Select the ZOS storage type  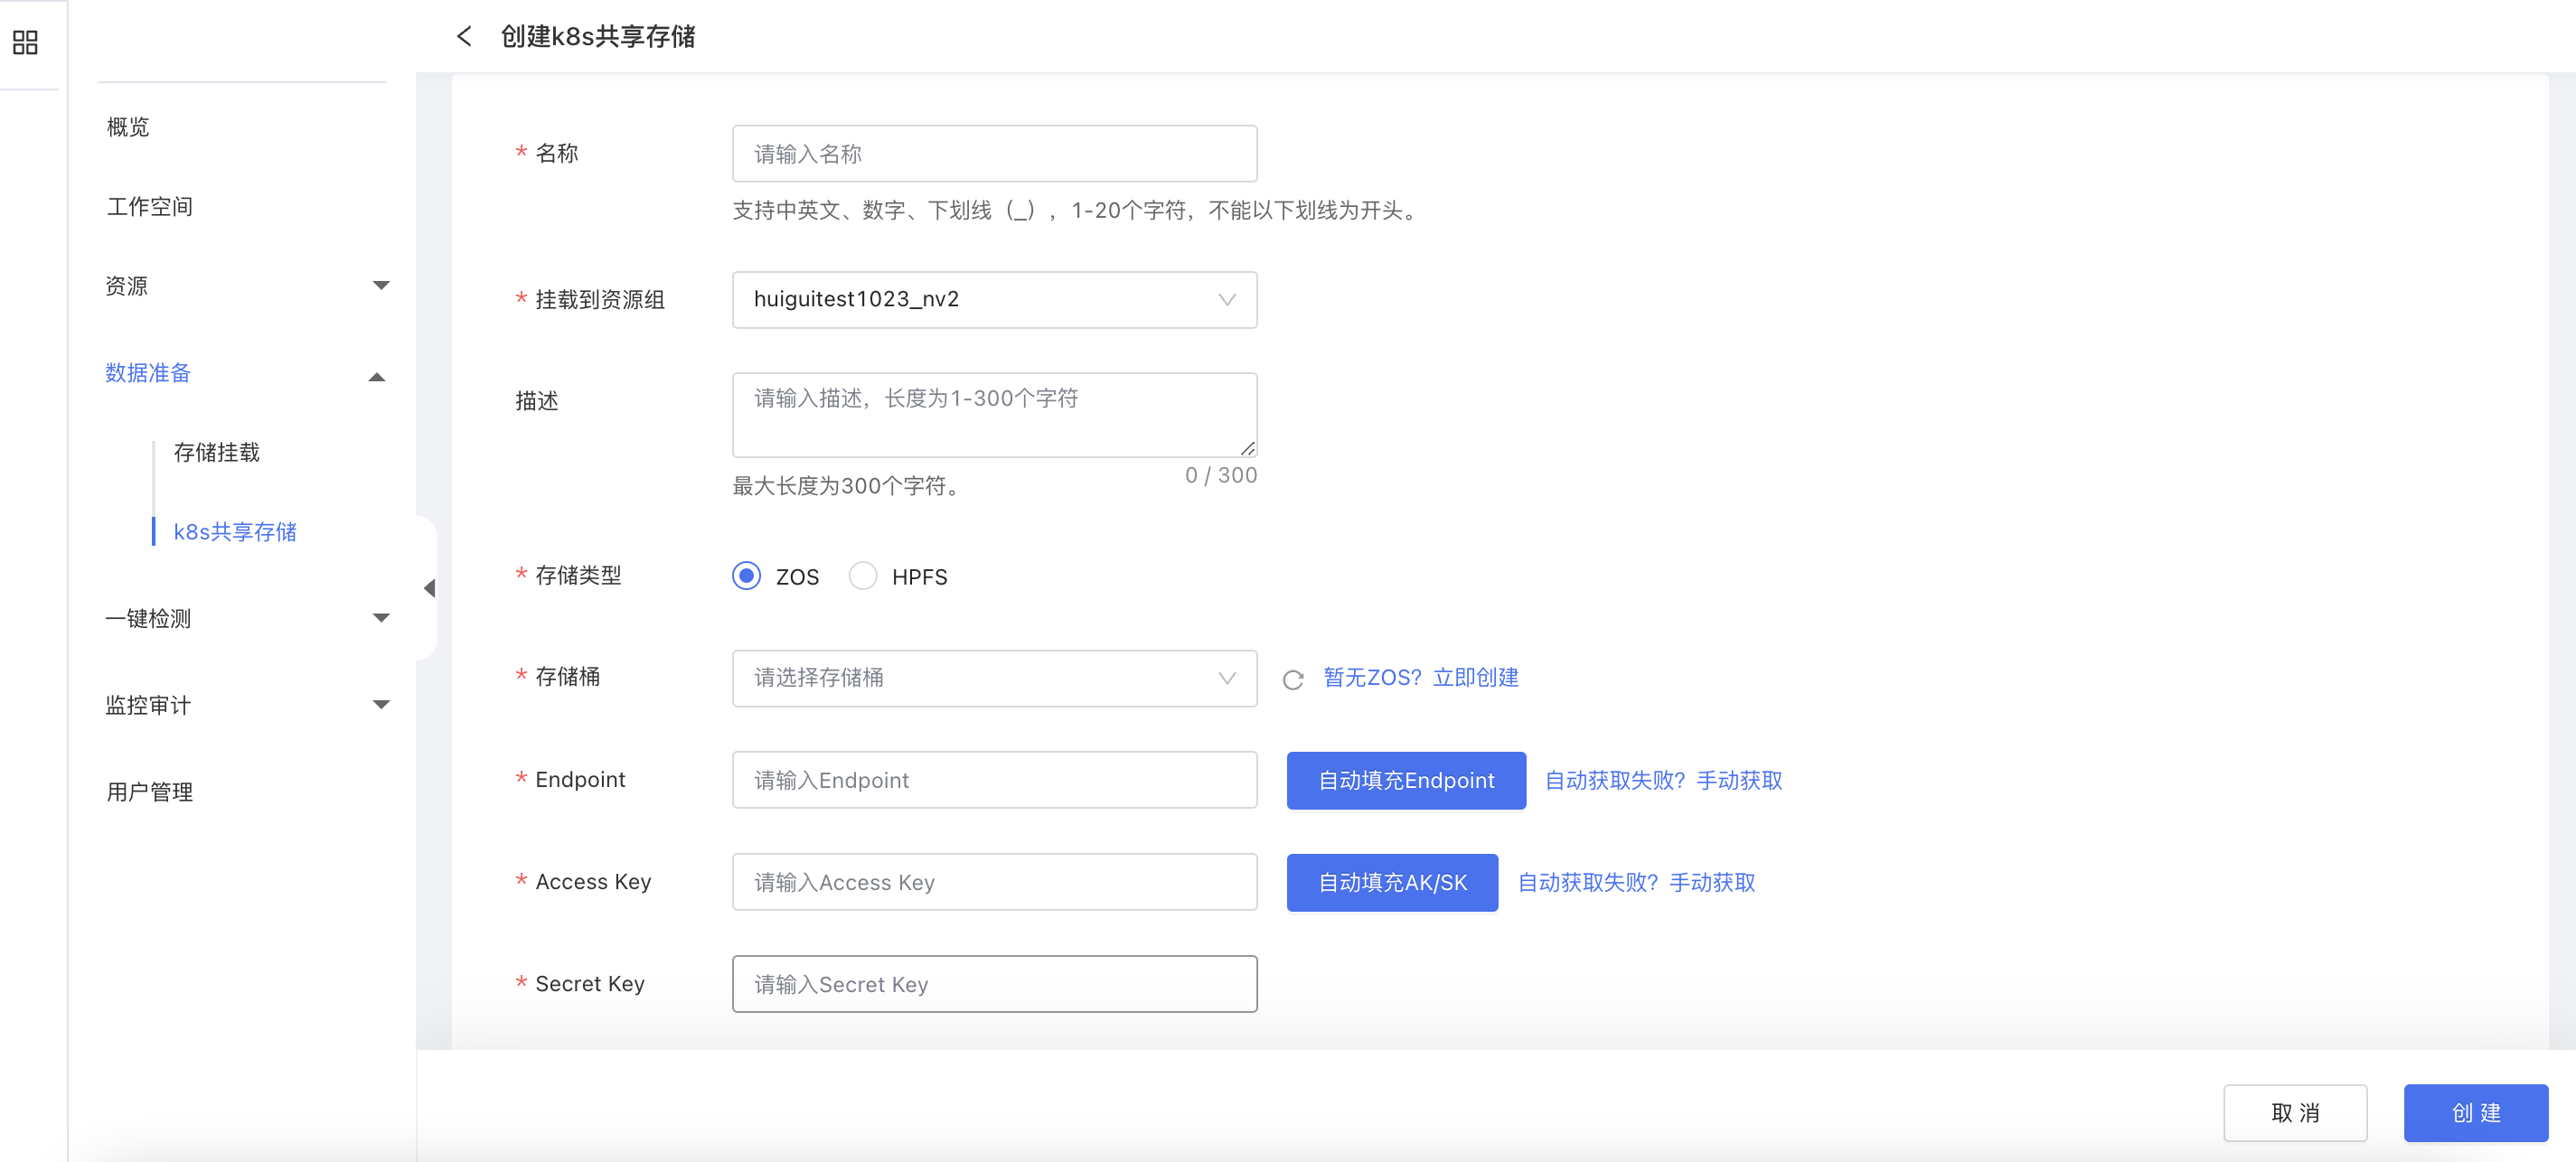pyautogui.click(x=746, y=577)
